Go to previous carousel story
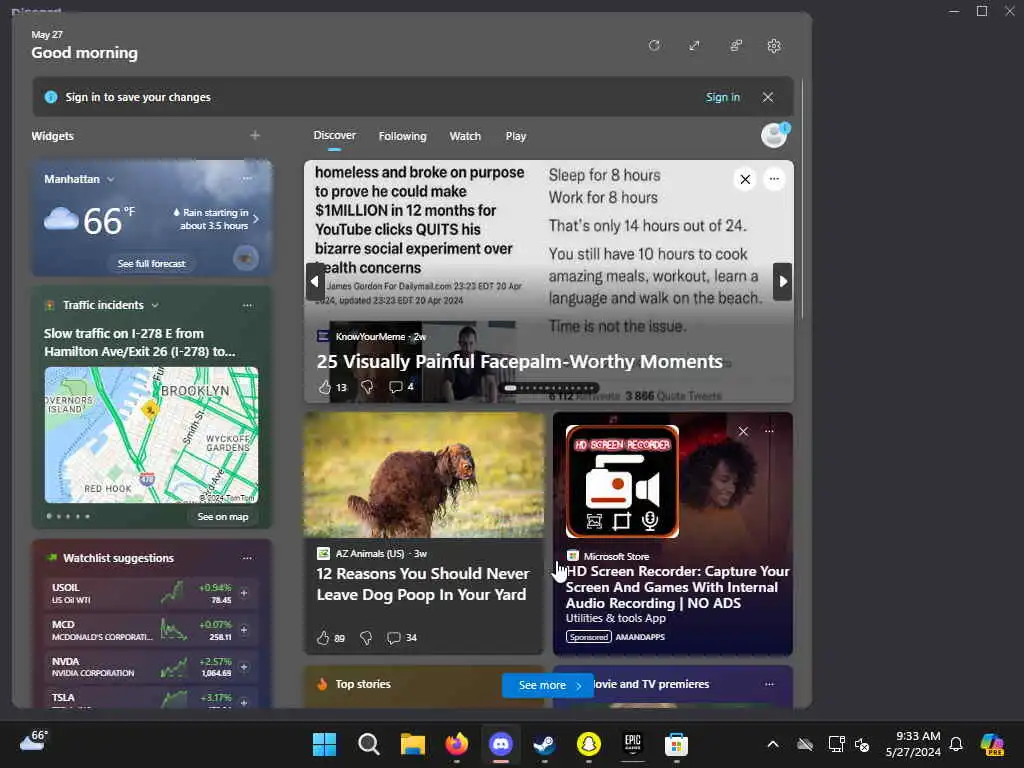This screenshot has height=768, width=1024. [x=315, y=281]
